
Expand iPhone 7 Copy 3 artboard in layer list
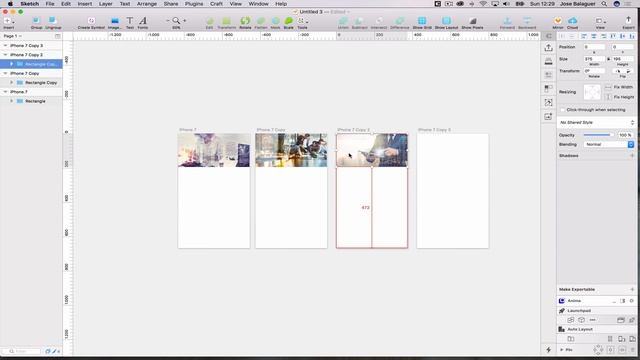coord(5,46)
